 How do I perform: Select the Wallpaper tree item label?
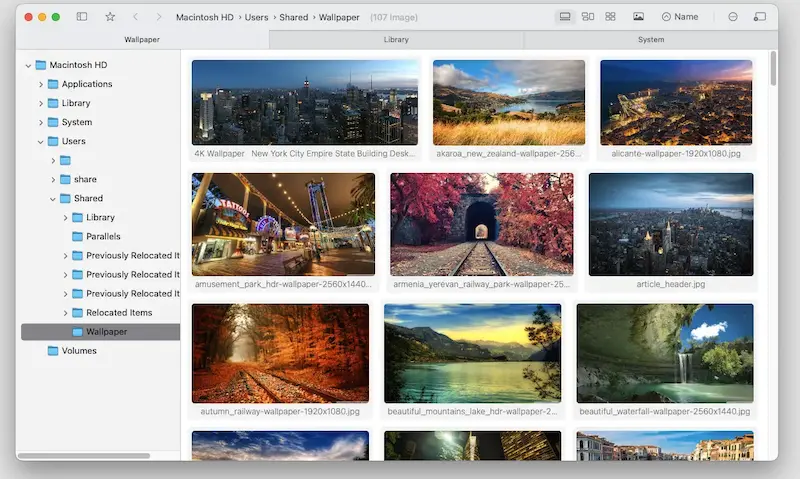pos(106,332)
